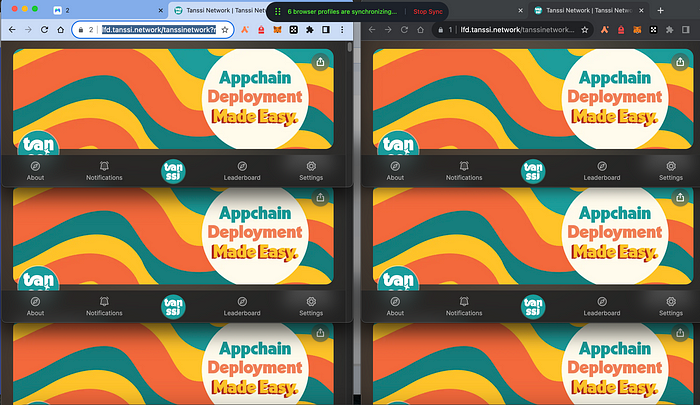Screen dimensions: 700x405
Task: Toggle side panel in right browser window
Action: pos(686,30)
